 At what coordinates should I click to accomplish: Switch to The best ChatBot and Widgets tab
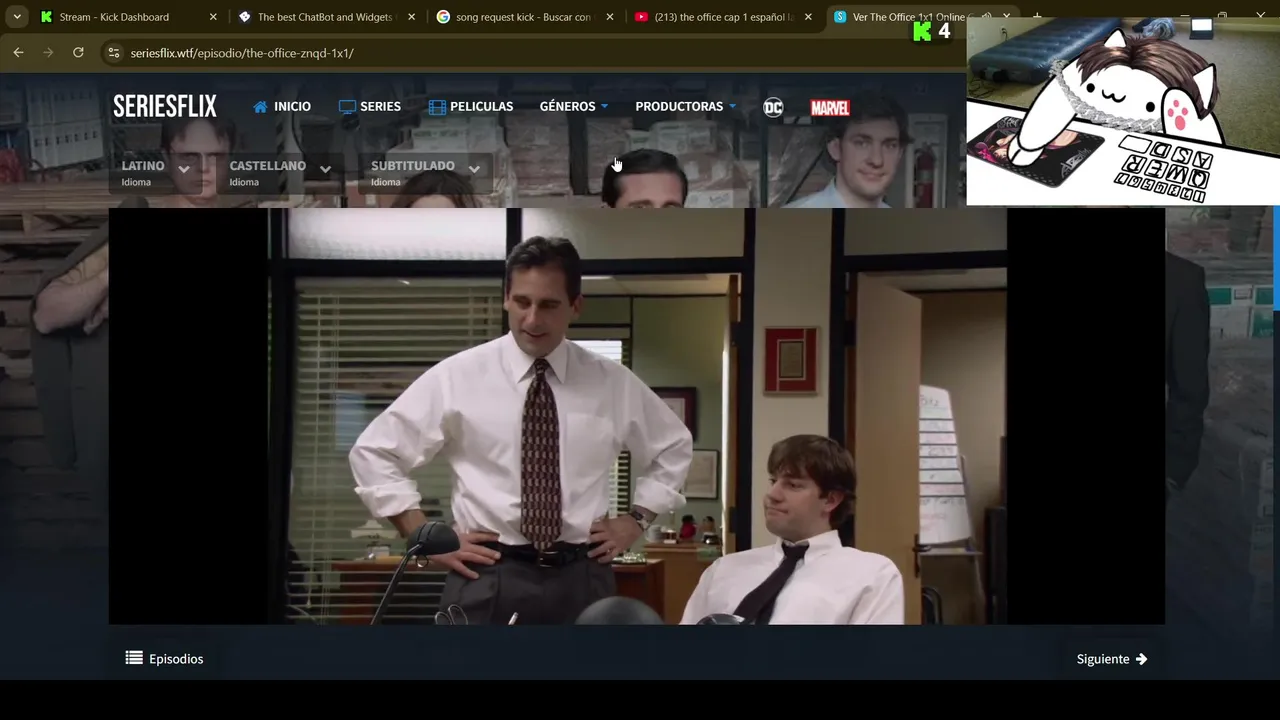[x=326, y=17]
